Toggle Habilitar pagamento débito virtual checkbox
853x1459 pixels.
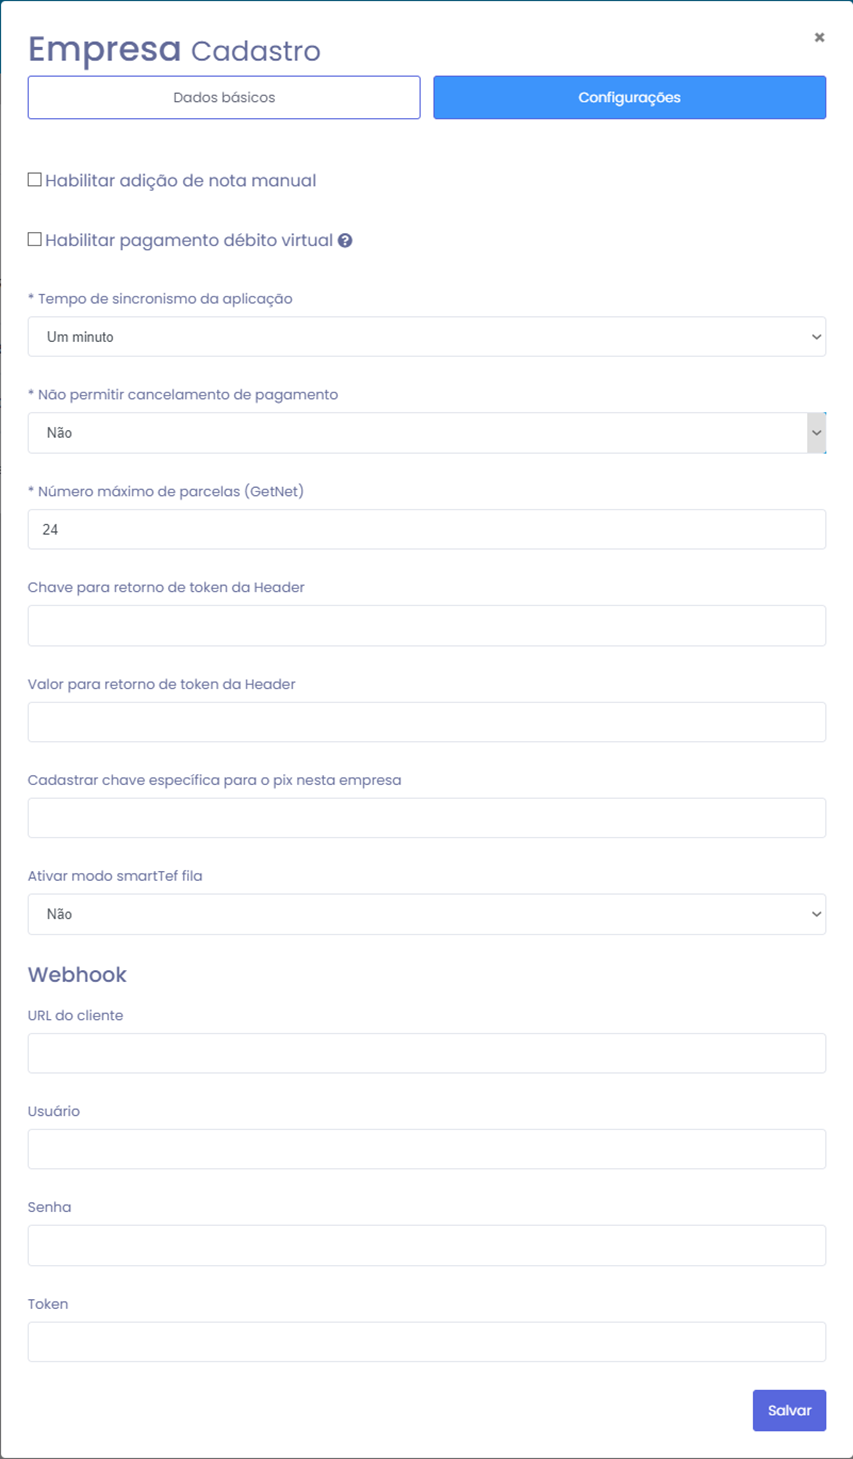click(35, 240)
